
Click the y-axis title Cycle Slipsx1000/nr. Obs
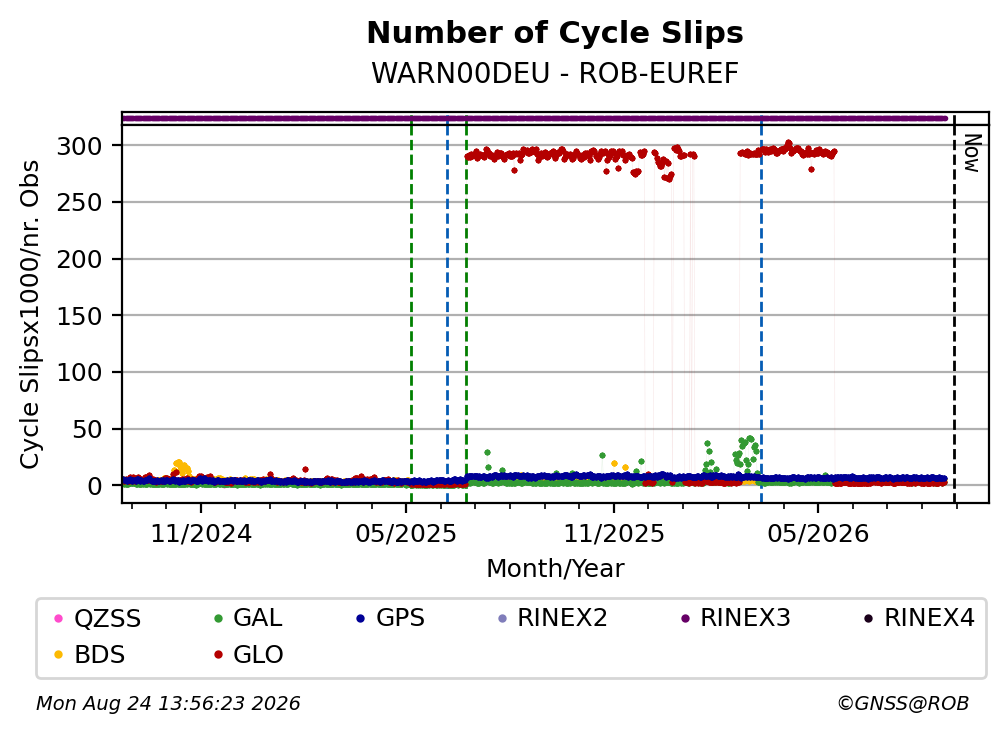30,314
